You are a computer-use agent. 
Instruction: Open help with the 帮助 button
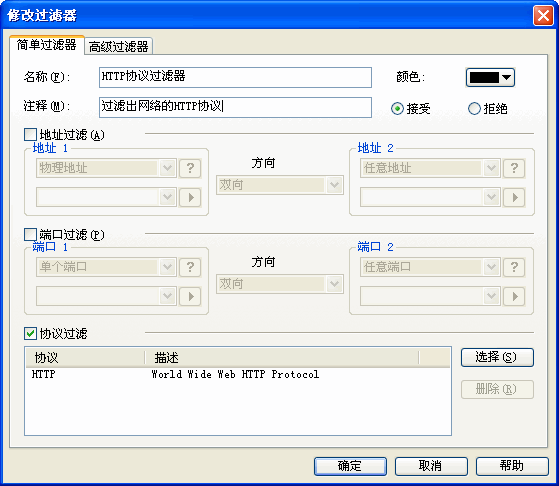(x=512, y=466)
